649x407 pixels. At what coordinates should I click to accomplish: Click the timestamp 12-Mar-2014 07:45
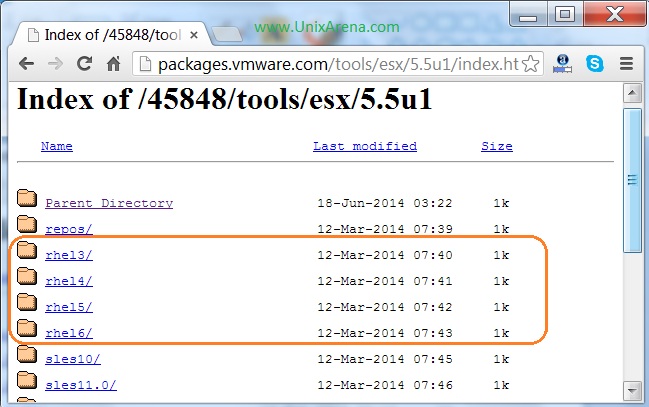click(385, 359)
